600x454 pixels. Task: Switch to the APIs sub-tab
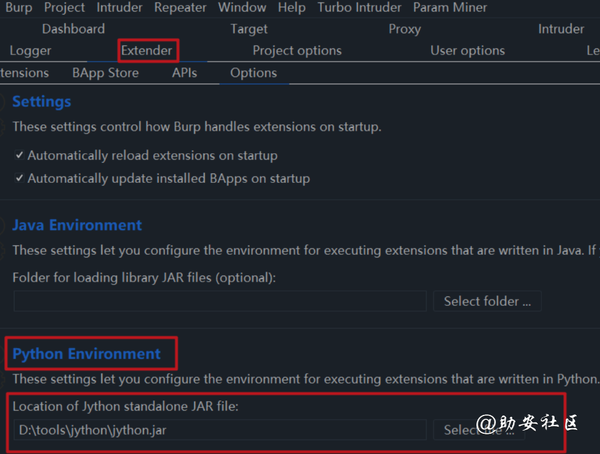[184, 73]
